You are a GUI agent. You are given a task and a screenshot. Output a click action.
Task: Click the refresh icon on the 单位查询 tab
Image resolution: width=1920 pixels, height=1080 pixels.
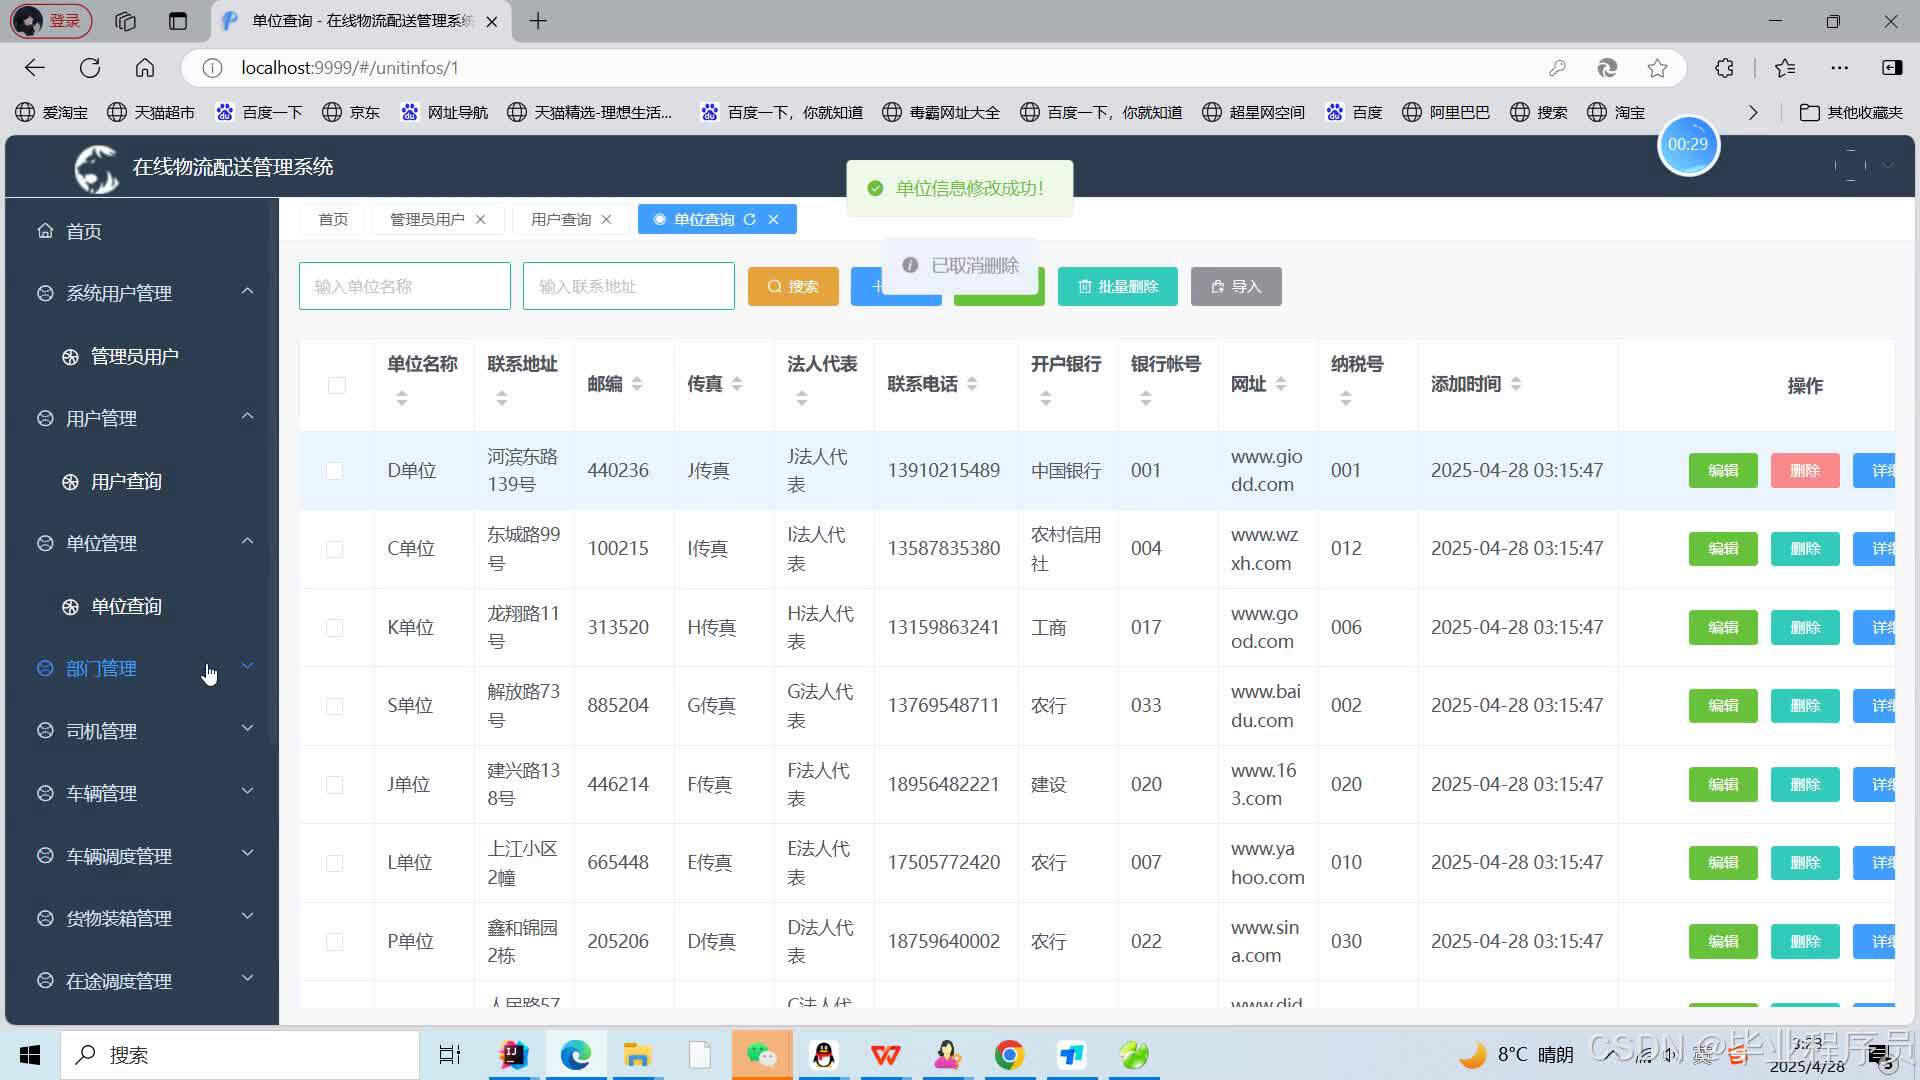[x=749, y=219]
